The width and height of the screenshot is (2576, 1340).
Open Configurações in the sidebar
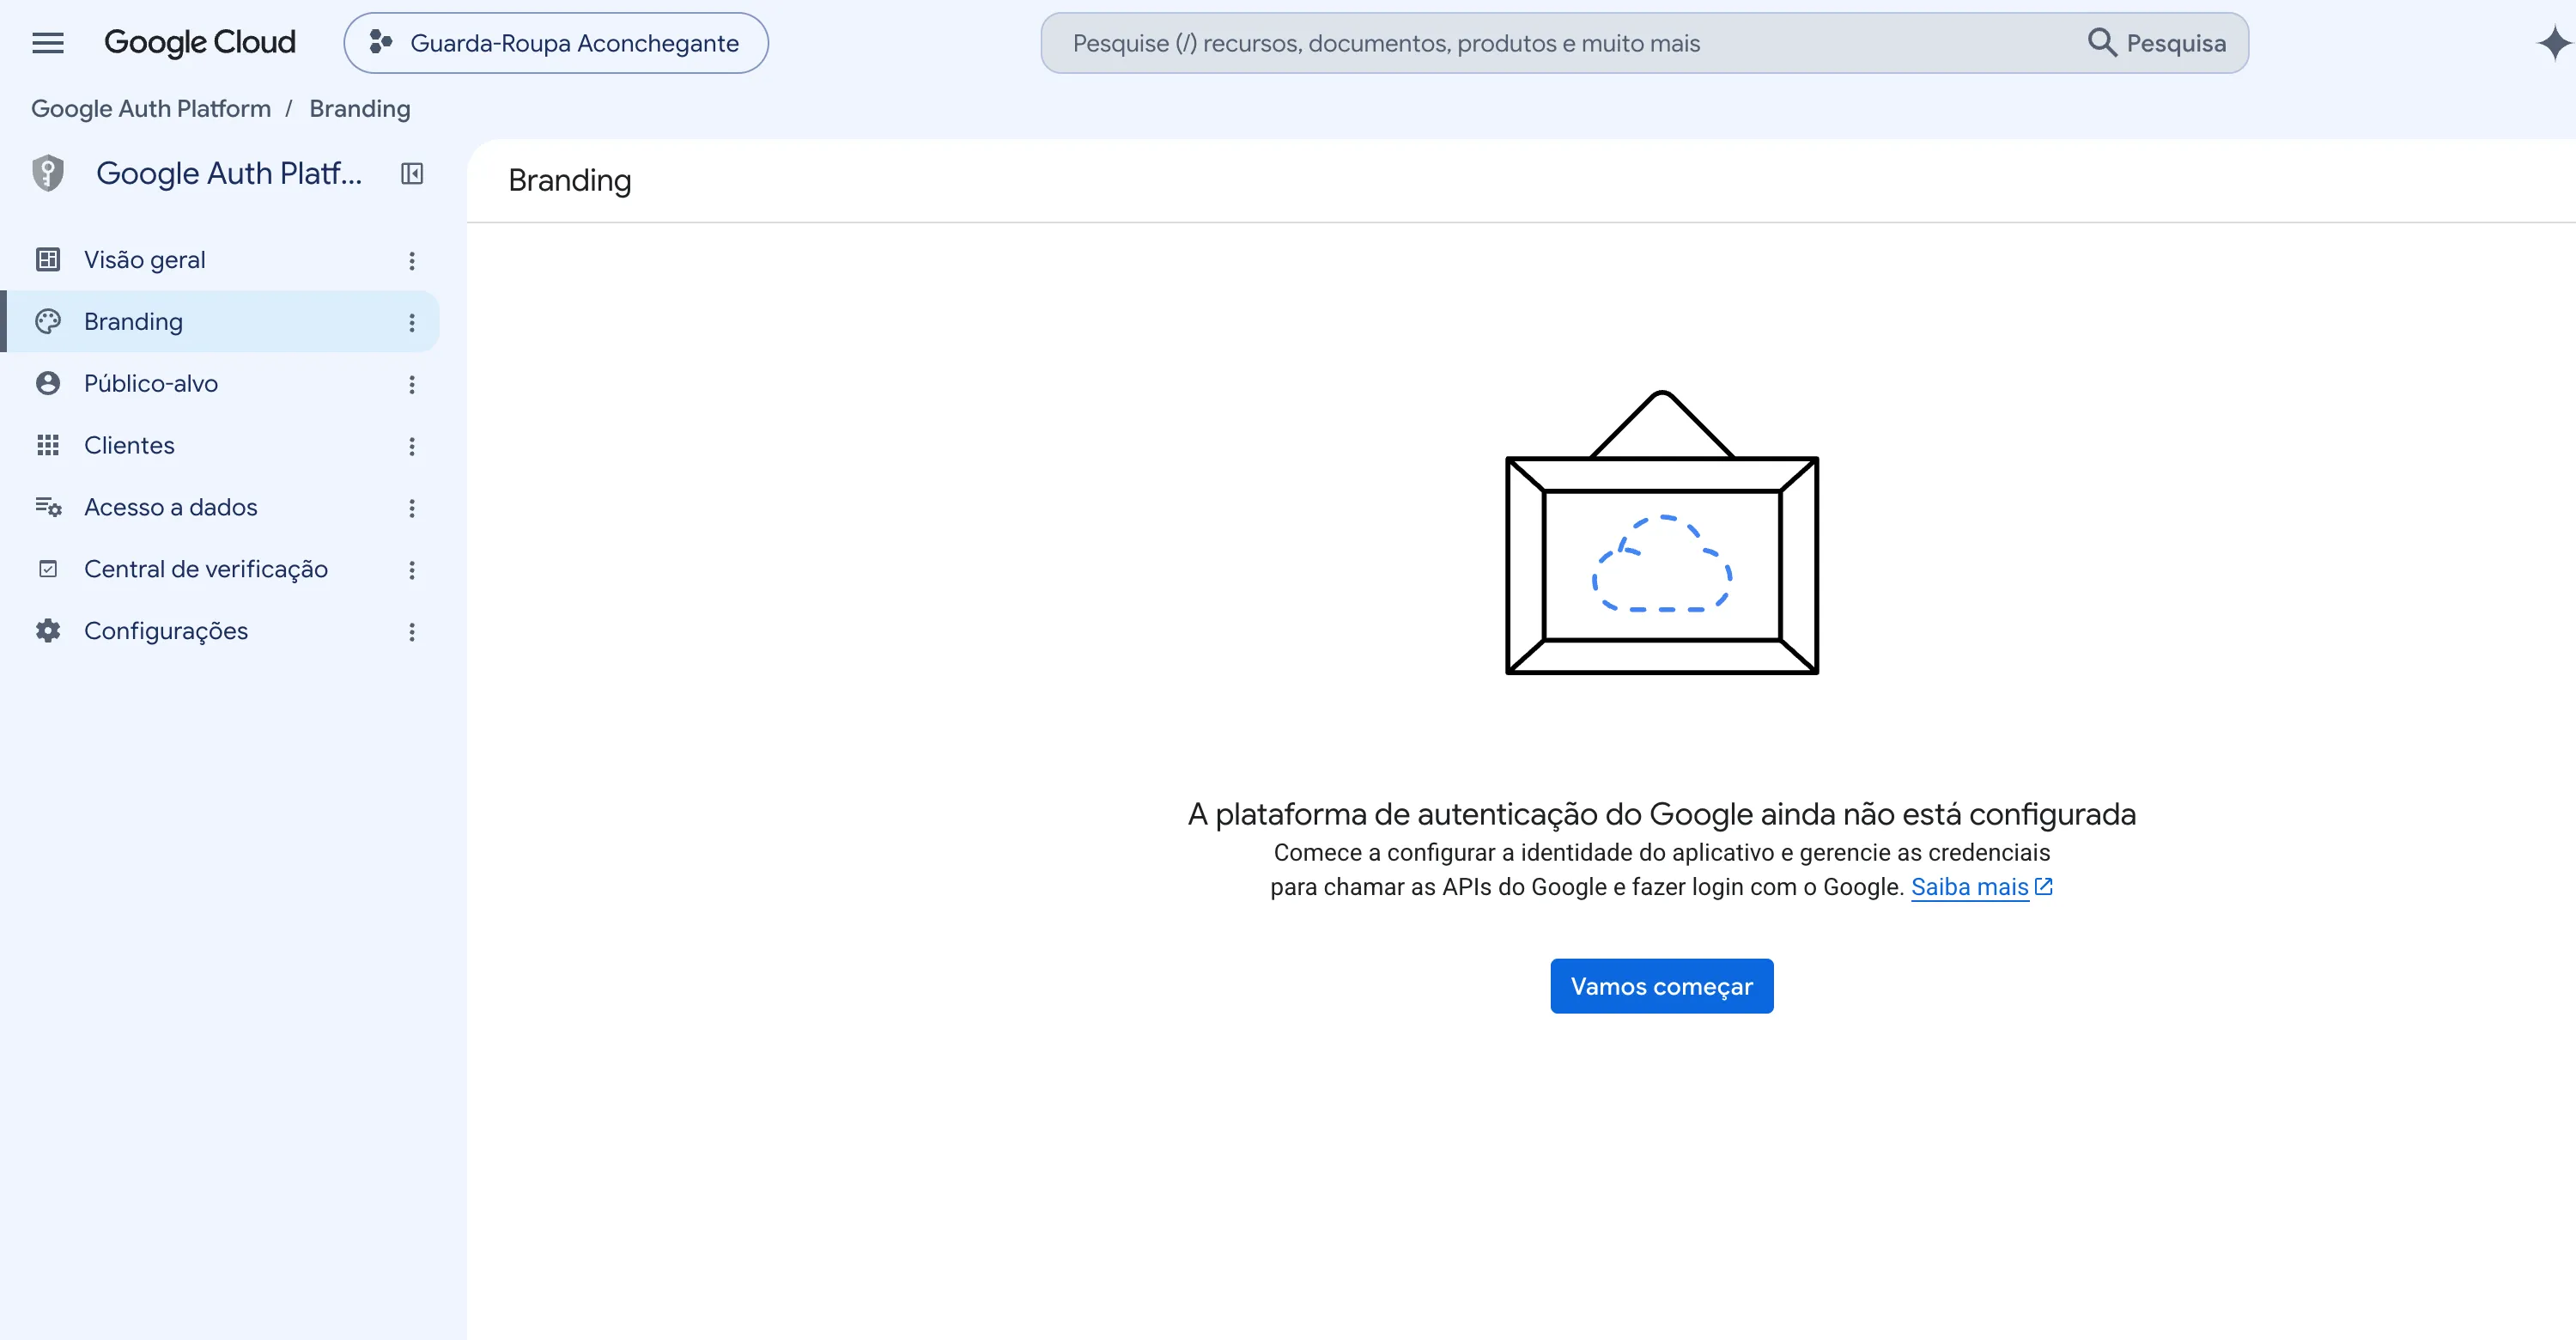coord(220,631)
